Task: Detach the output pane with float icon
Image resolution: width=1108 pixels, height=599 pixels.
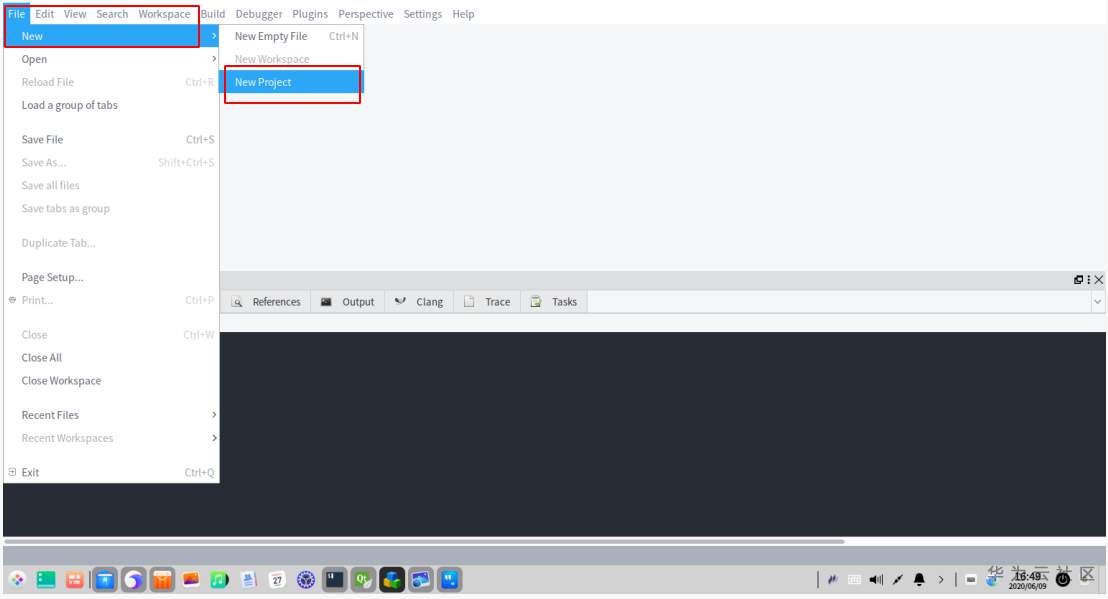Action: 1078,280
